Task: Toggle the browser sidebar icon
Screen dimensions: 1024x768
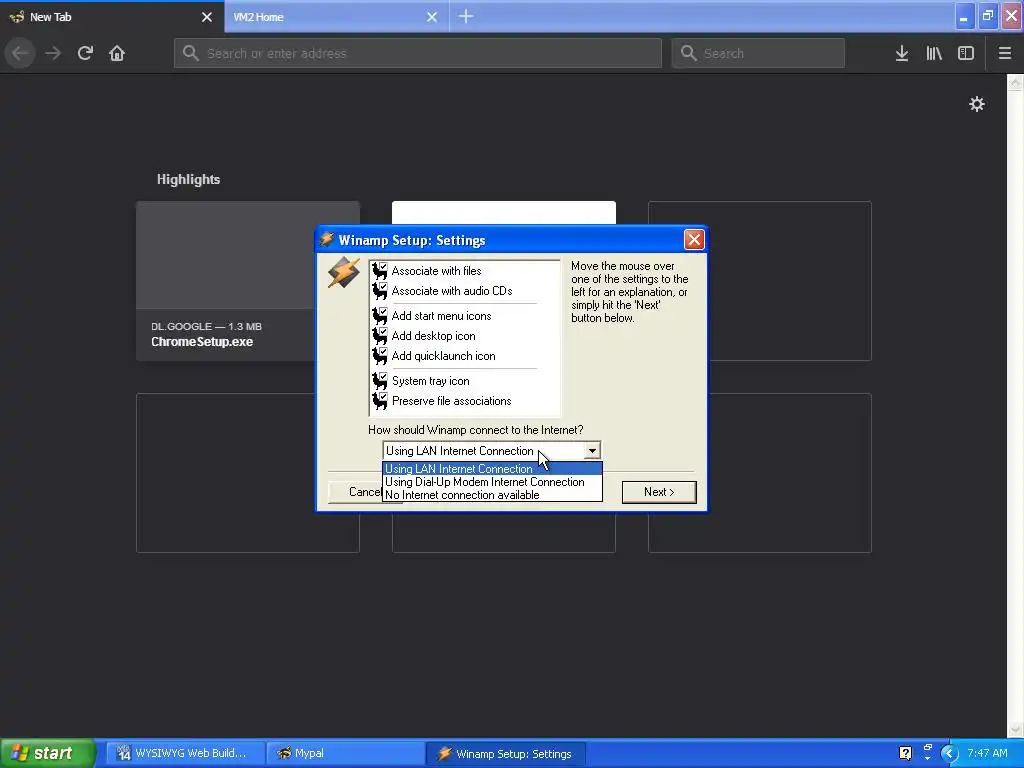Action: tap(966, 53)
